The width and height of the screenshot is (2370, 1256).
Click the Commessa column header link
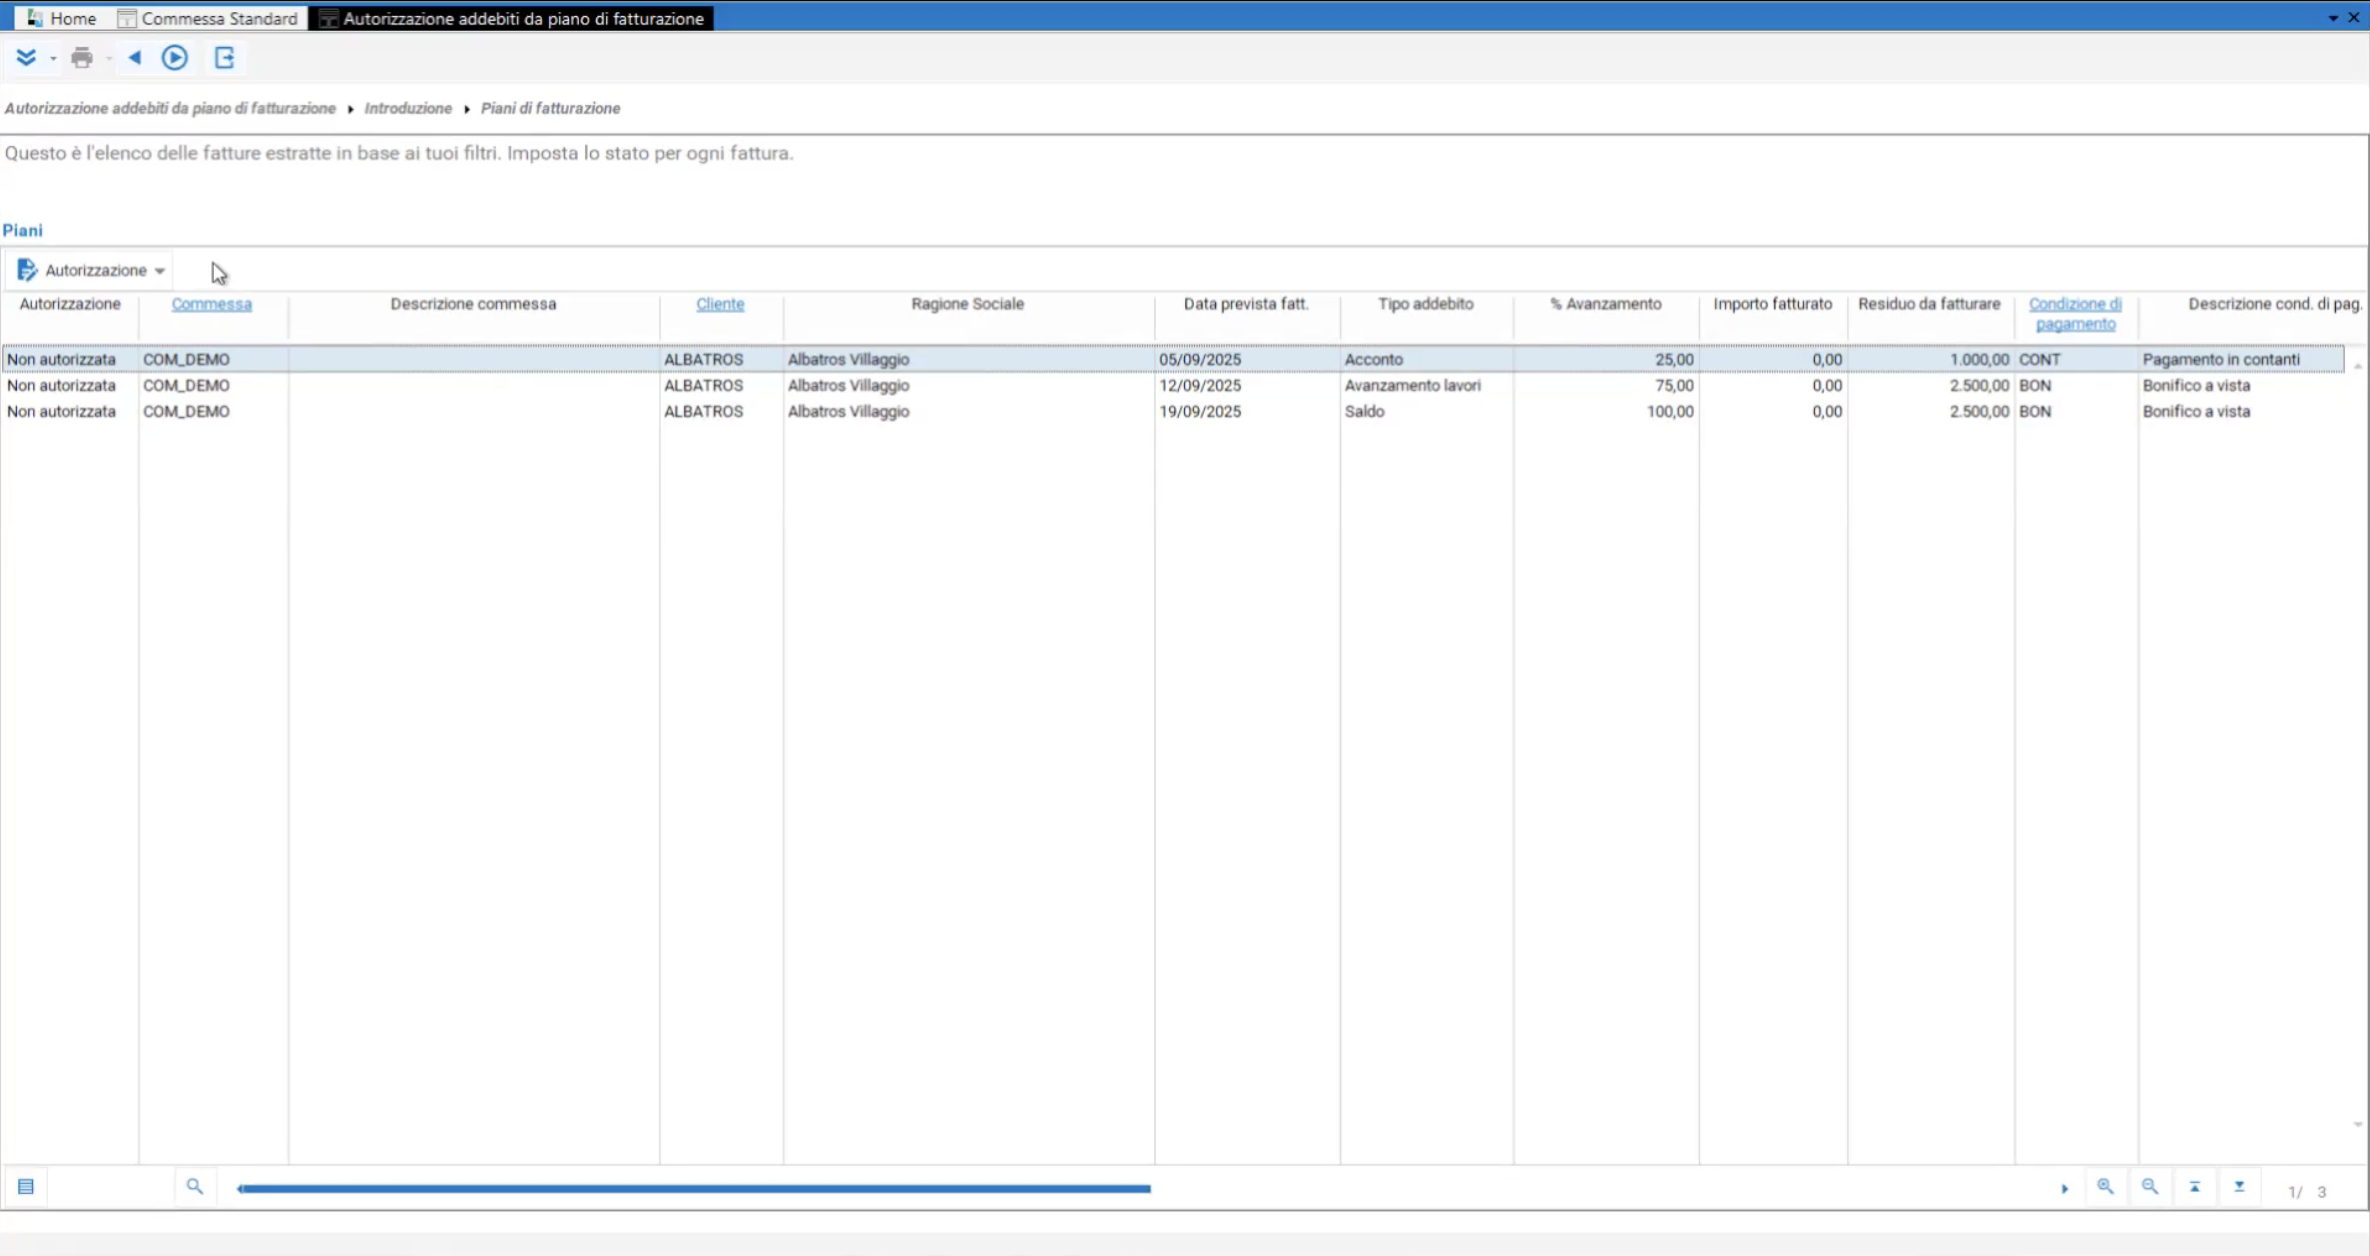(212, 304)
